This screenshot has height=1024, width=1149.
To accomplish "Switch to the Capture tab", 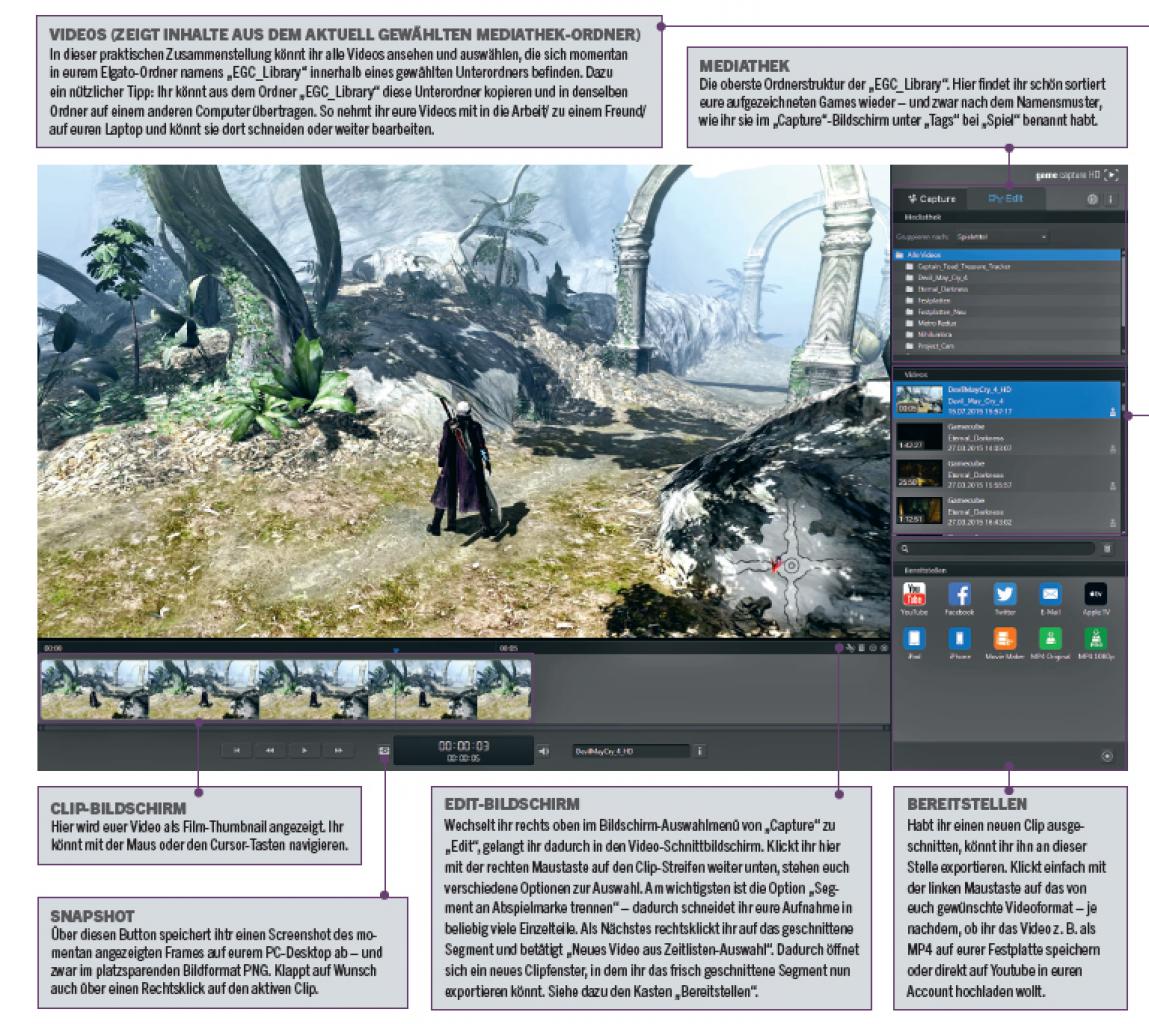I will tap(931, 199).
